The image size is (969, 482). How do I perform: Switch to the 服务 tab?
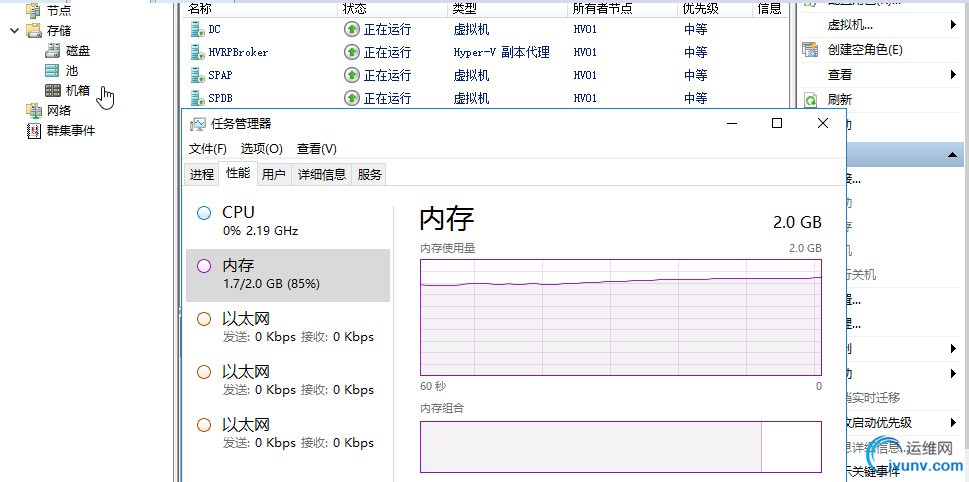pyautogui.click(x=370, y=175)
